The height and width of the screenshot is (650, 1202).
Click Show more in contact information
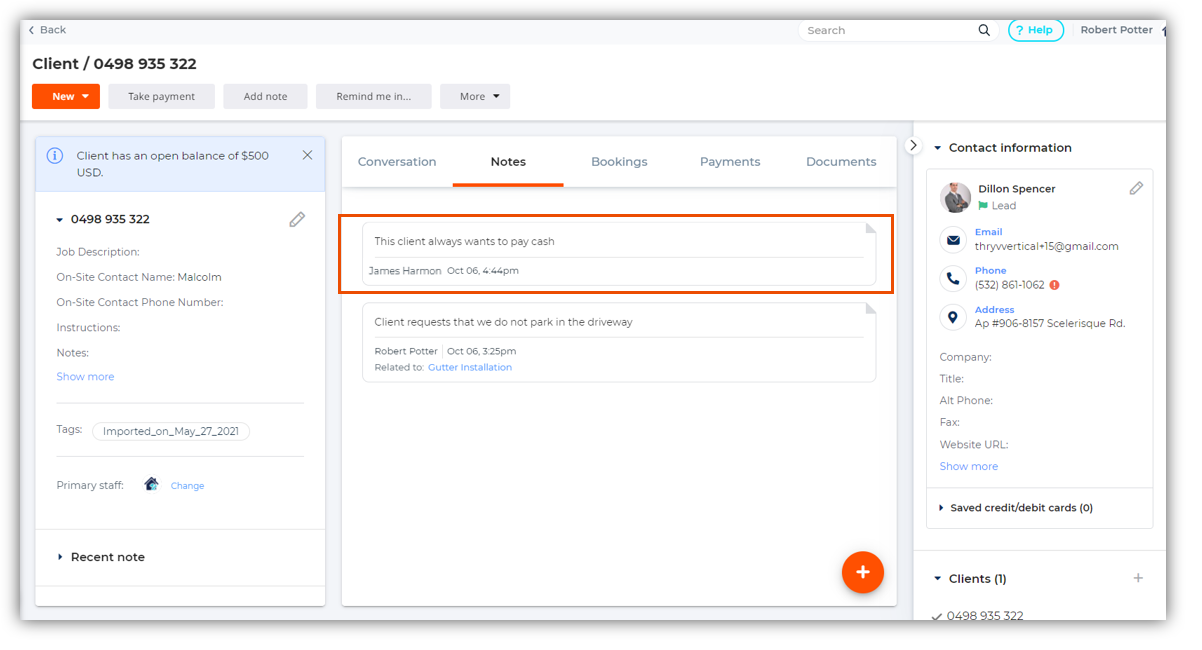pos(968,466)
